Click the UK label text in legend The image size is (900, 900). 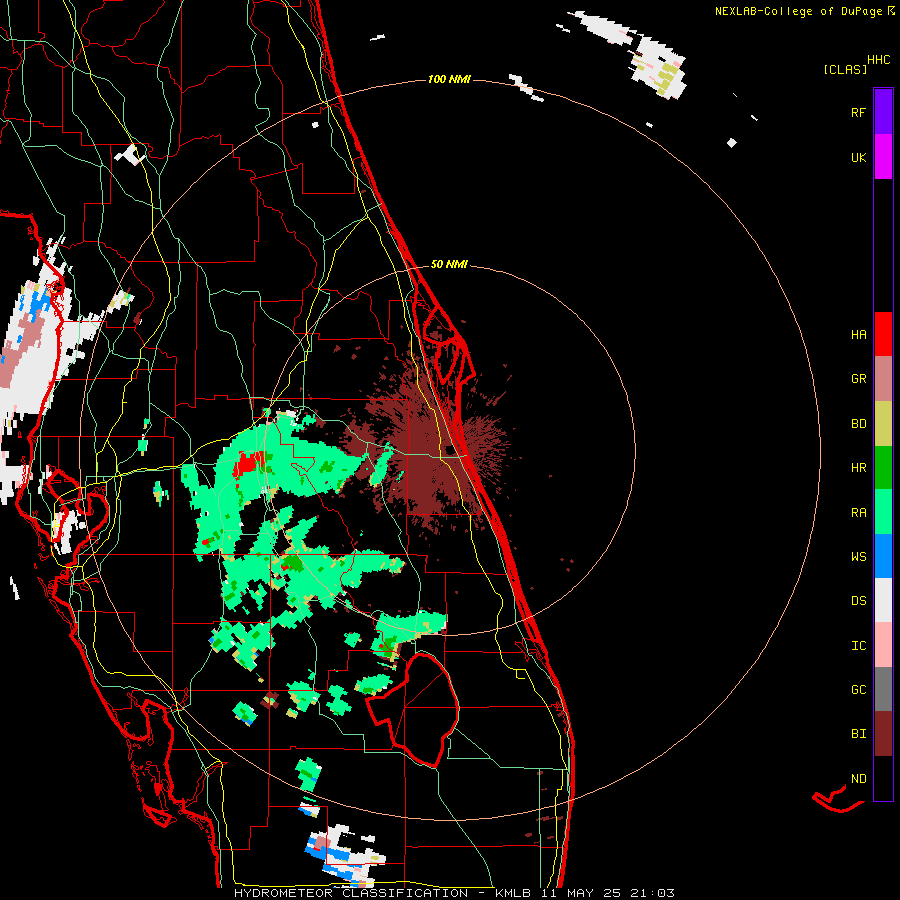858,157
